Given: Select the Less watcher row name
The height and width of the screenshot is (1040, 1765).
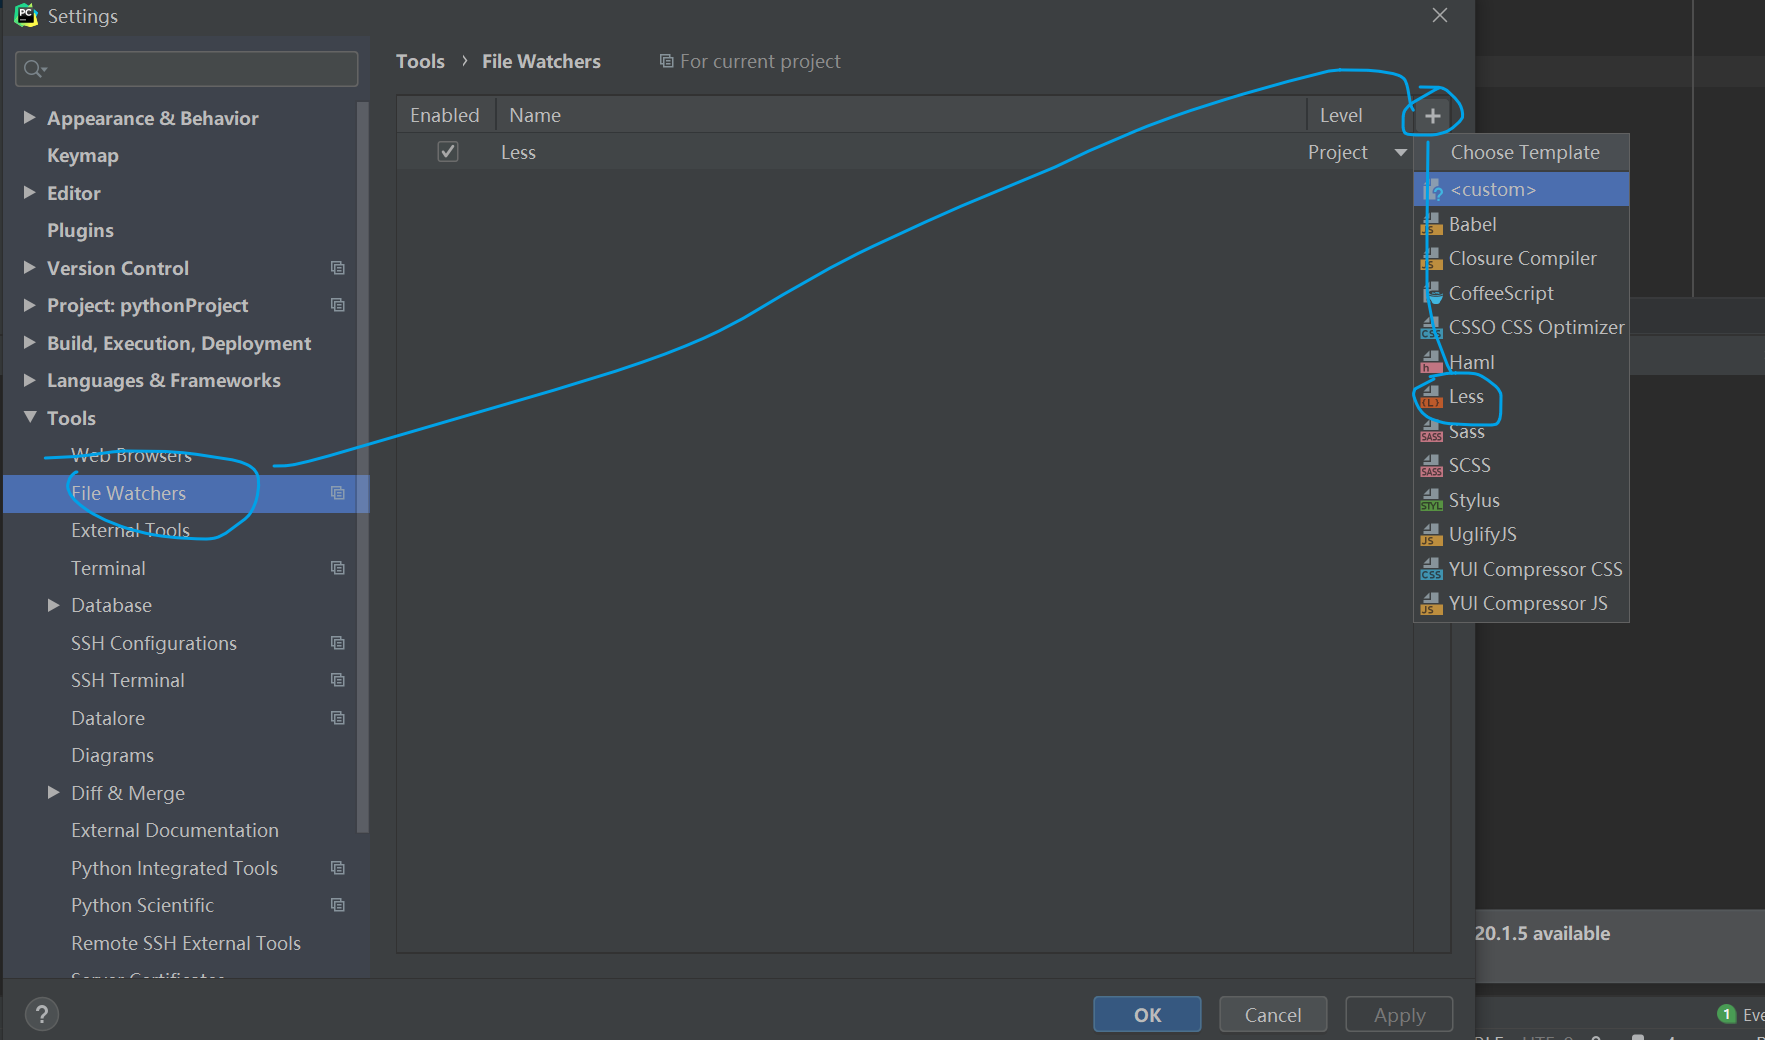Looking at the screenshot, I should click(518, 152).
